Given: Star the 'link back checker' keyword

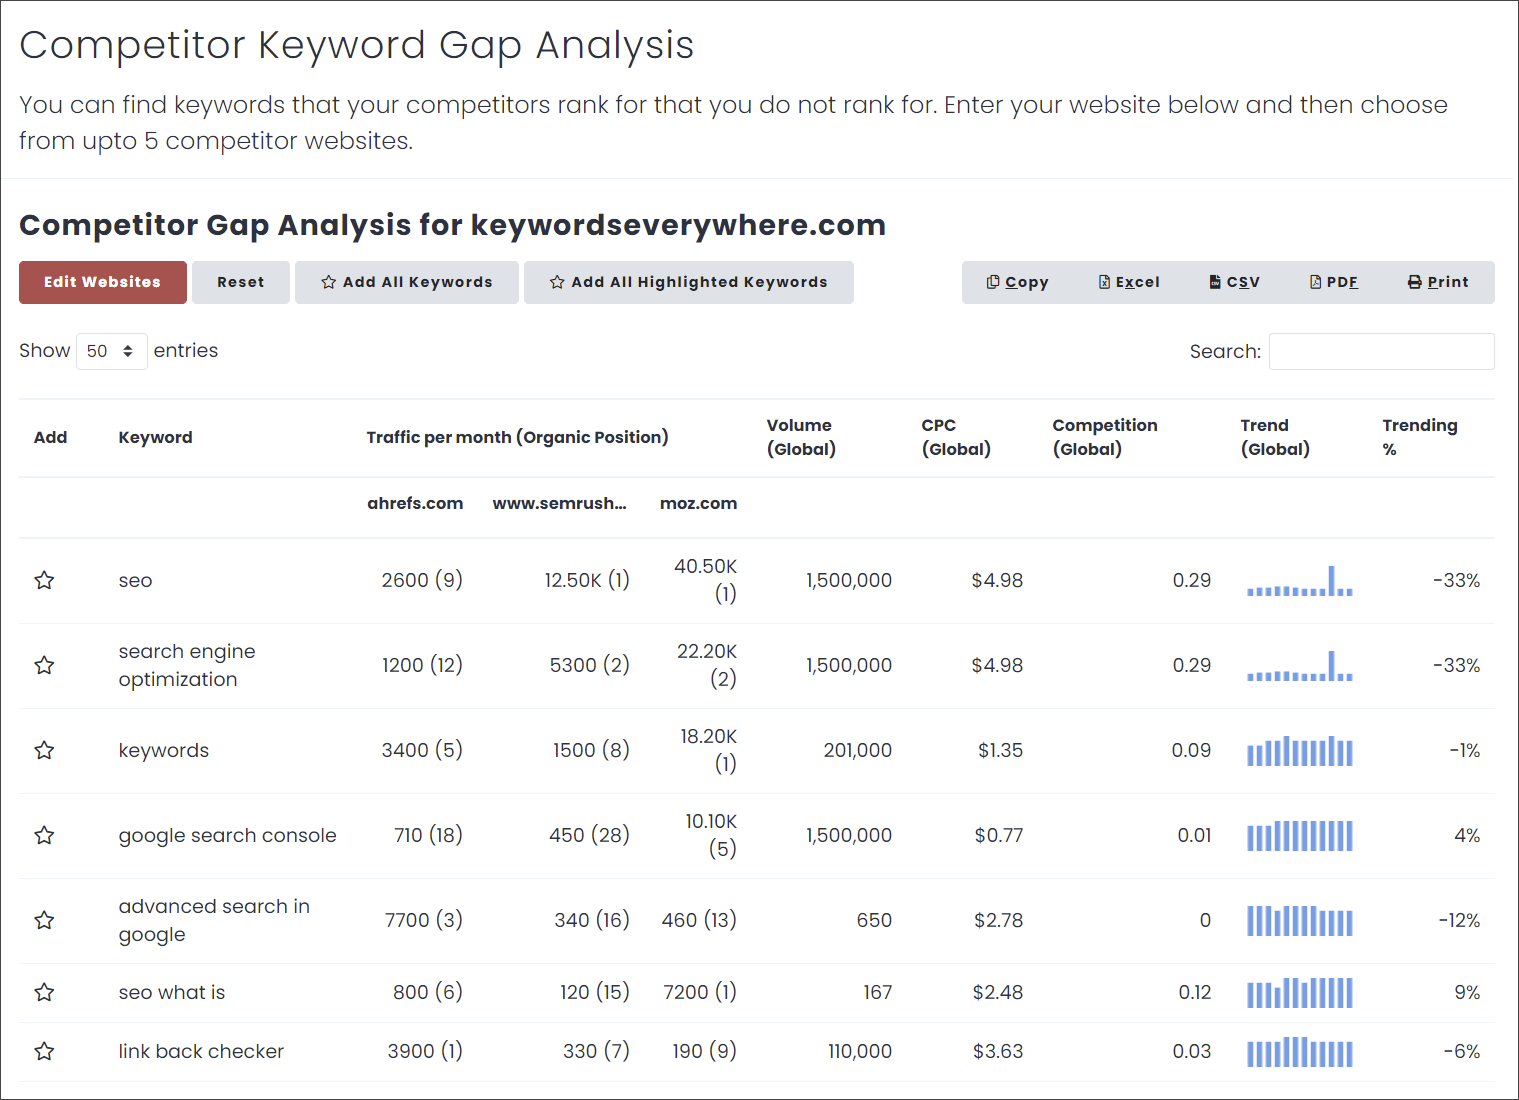Looking at the screenshot, I should [44, 1051].
